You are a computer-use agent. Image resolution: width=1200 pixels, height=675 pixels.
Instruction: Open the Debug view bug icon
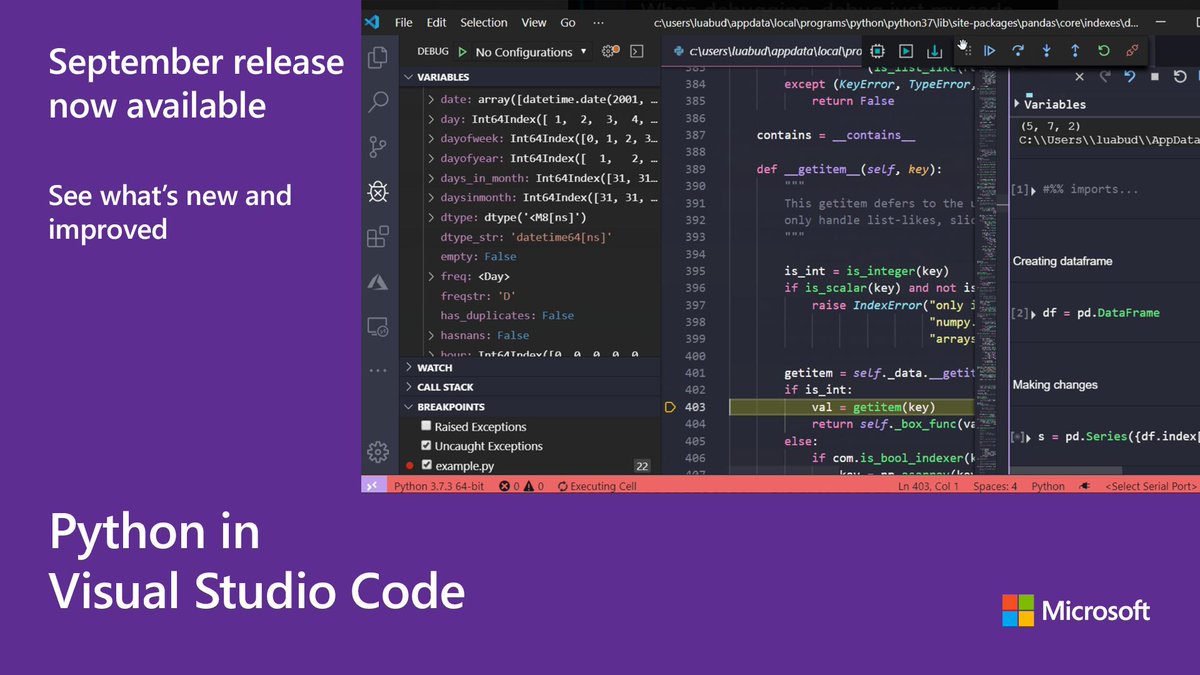[378, 191]
